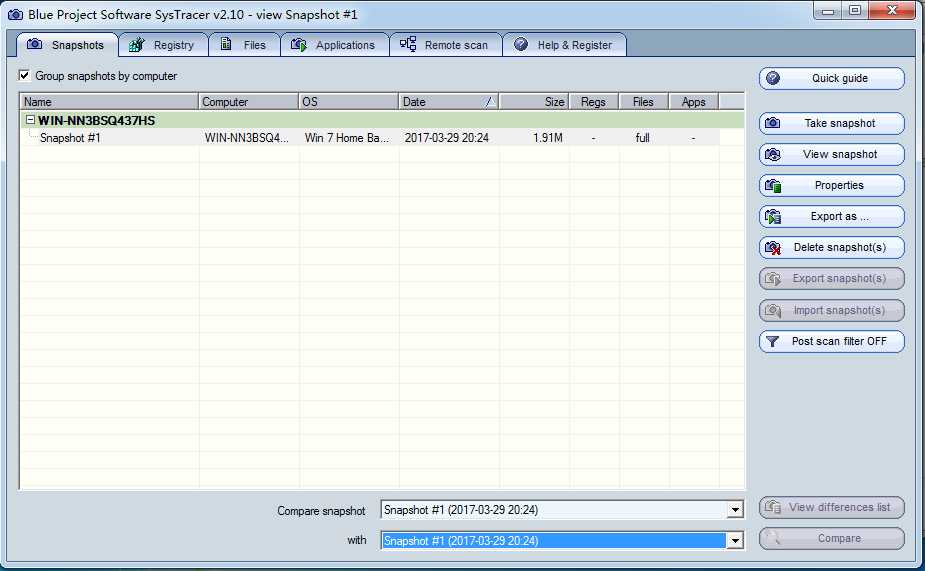Screen dimensions: 925x571
Task: Click the View differences list button
Action: 832,507
